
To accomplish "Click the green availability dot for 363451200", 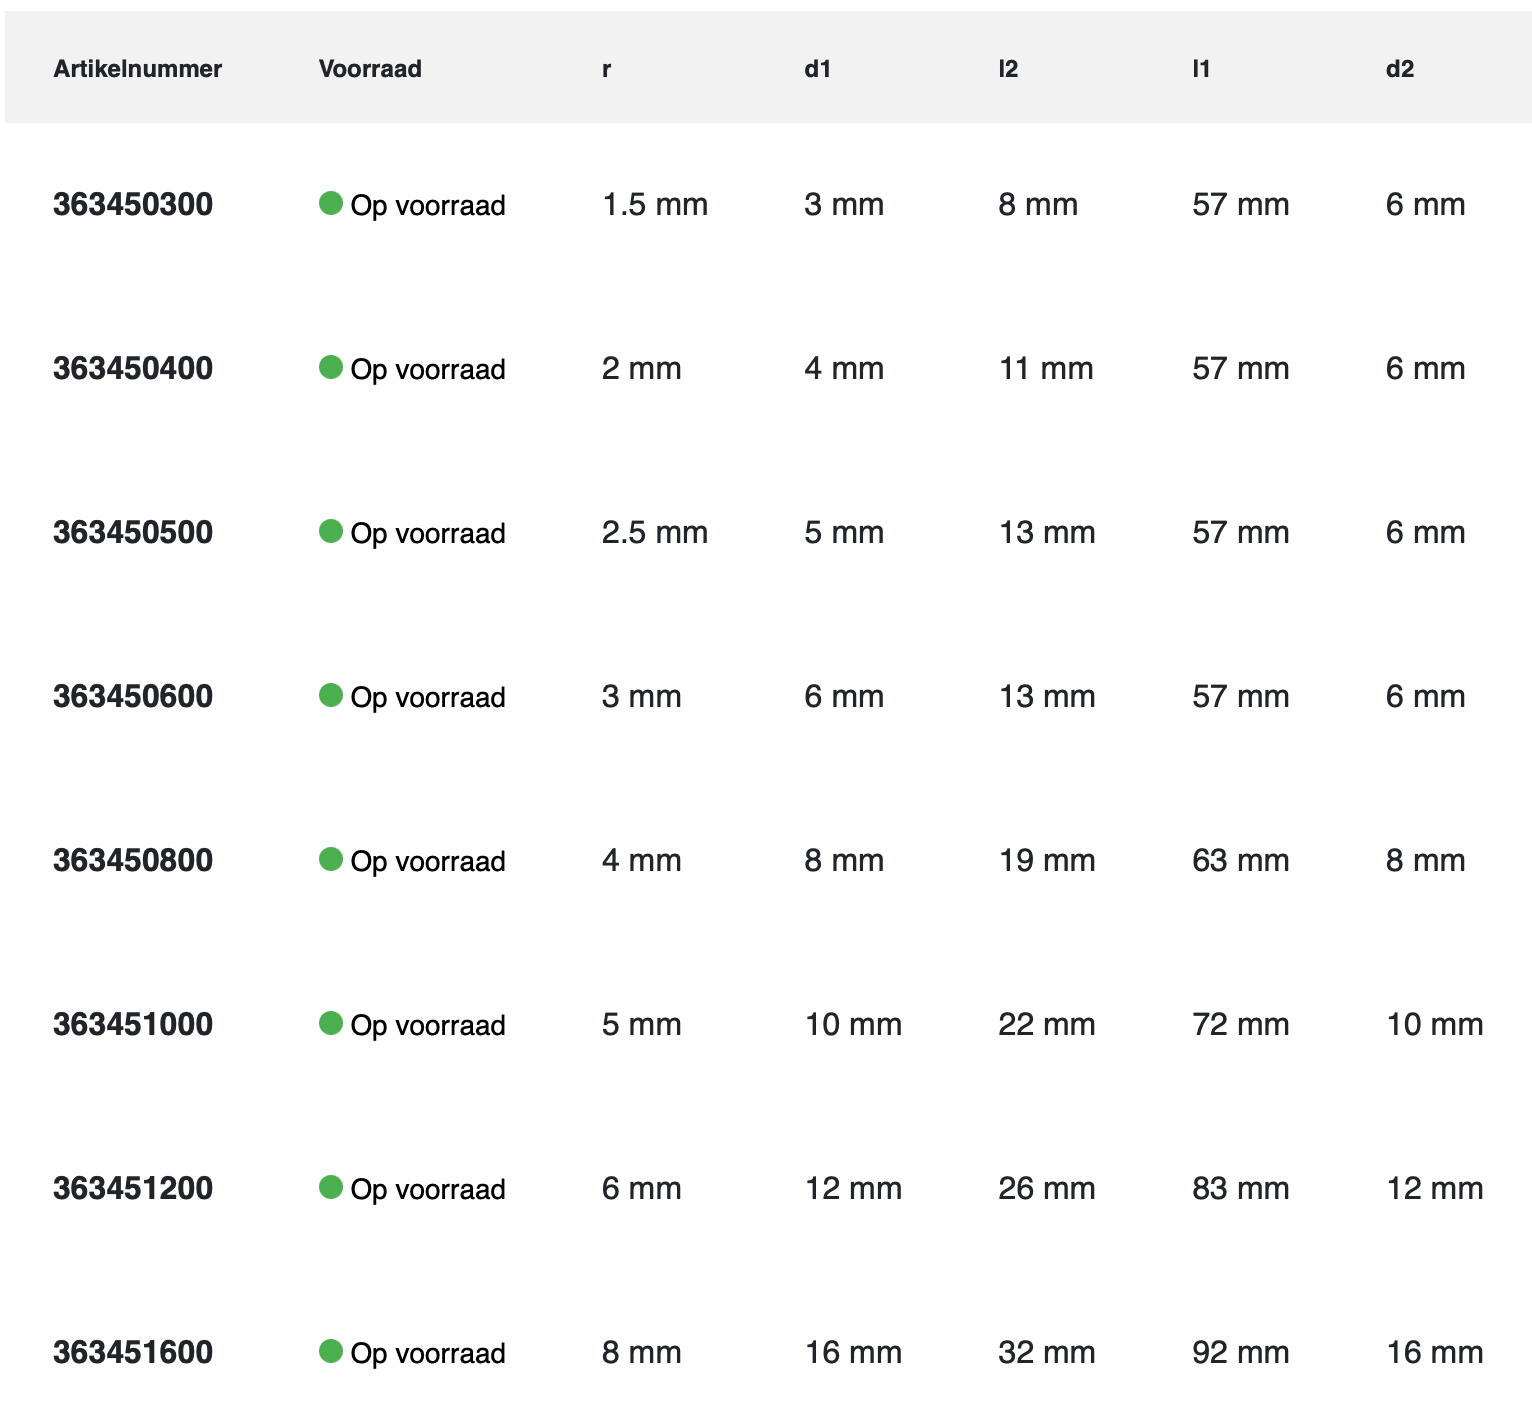I will [331, 1188].
